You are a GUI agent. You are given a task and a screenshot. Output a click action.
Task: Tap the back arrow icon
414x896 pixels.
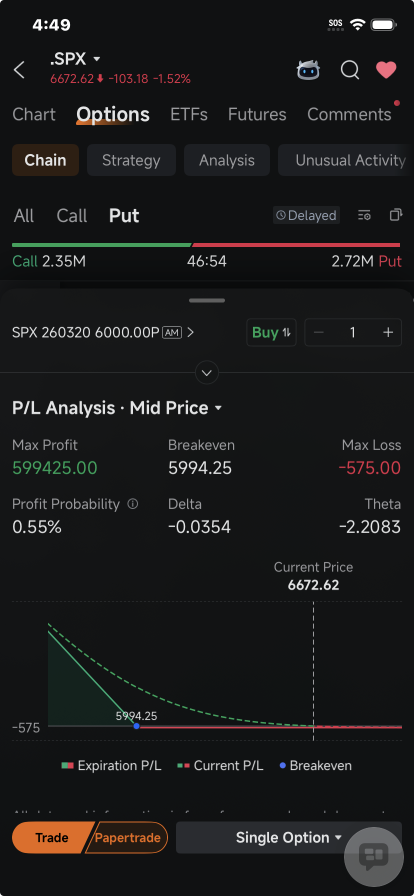19,70
